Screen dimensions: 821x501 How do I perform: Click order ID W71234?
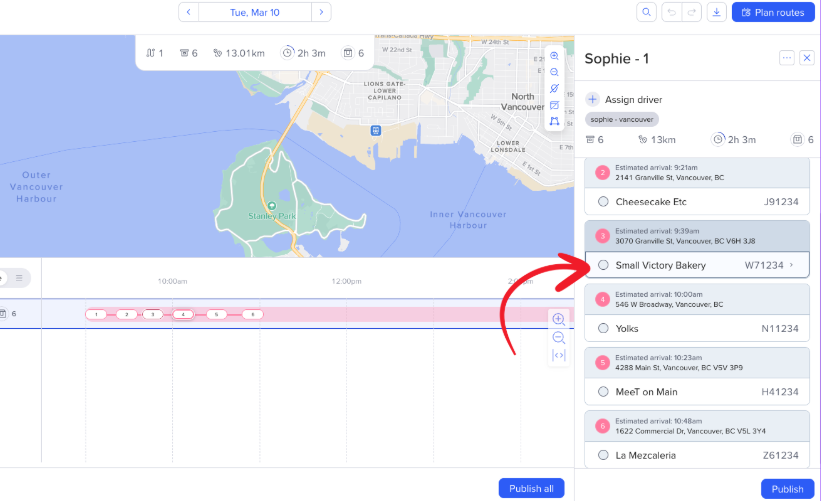764,265
